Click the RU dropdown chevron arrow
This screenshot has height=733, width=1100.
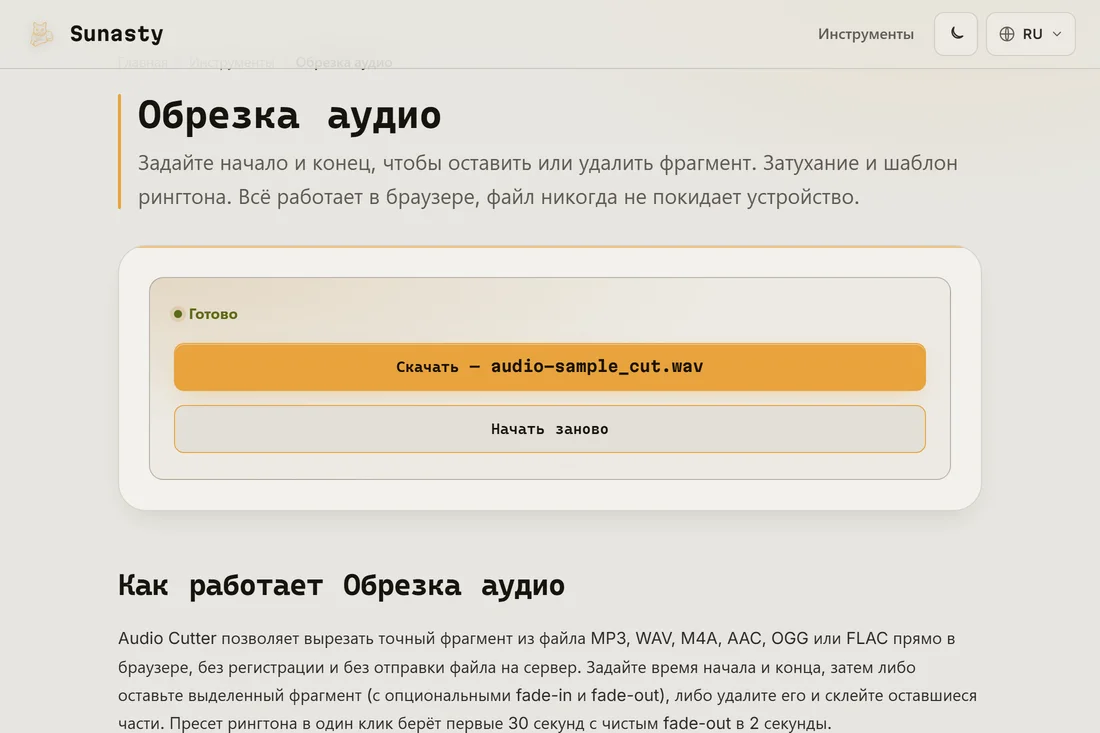coord(1057,34)
